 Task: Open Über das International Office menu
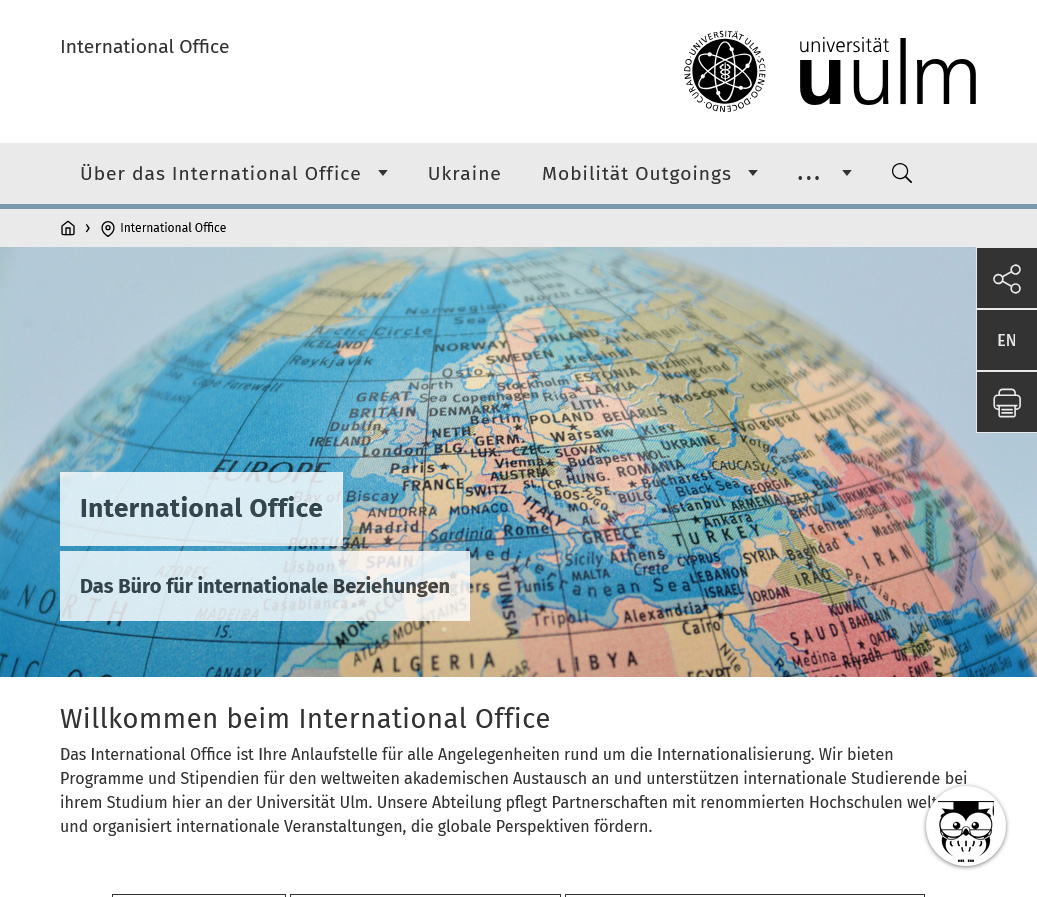220,173
